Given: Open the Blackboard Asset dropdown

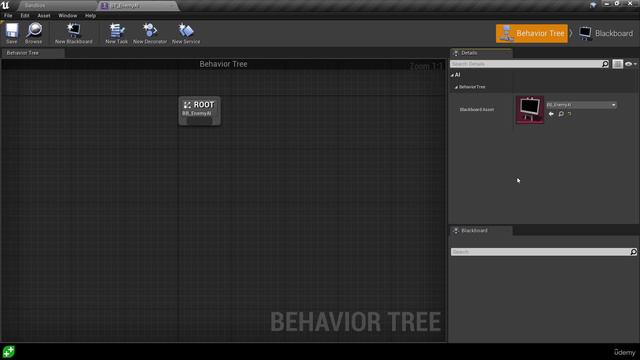Looking at the screenshot, I should point(581,105).
